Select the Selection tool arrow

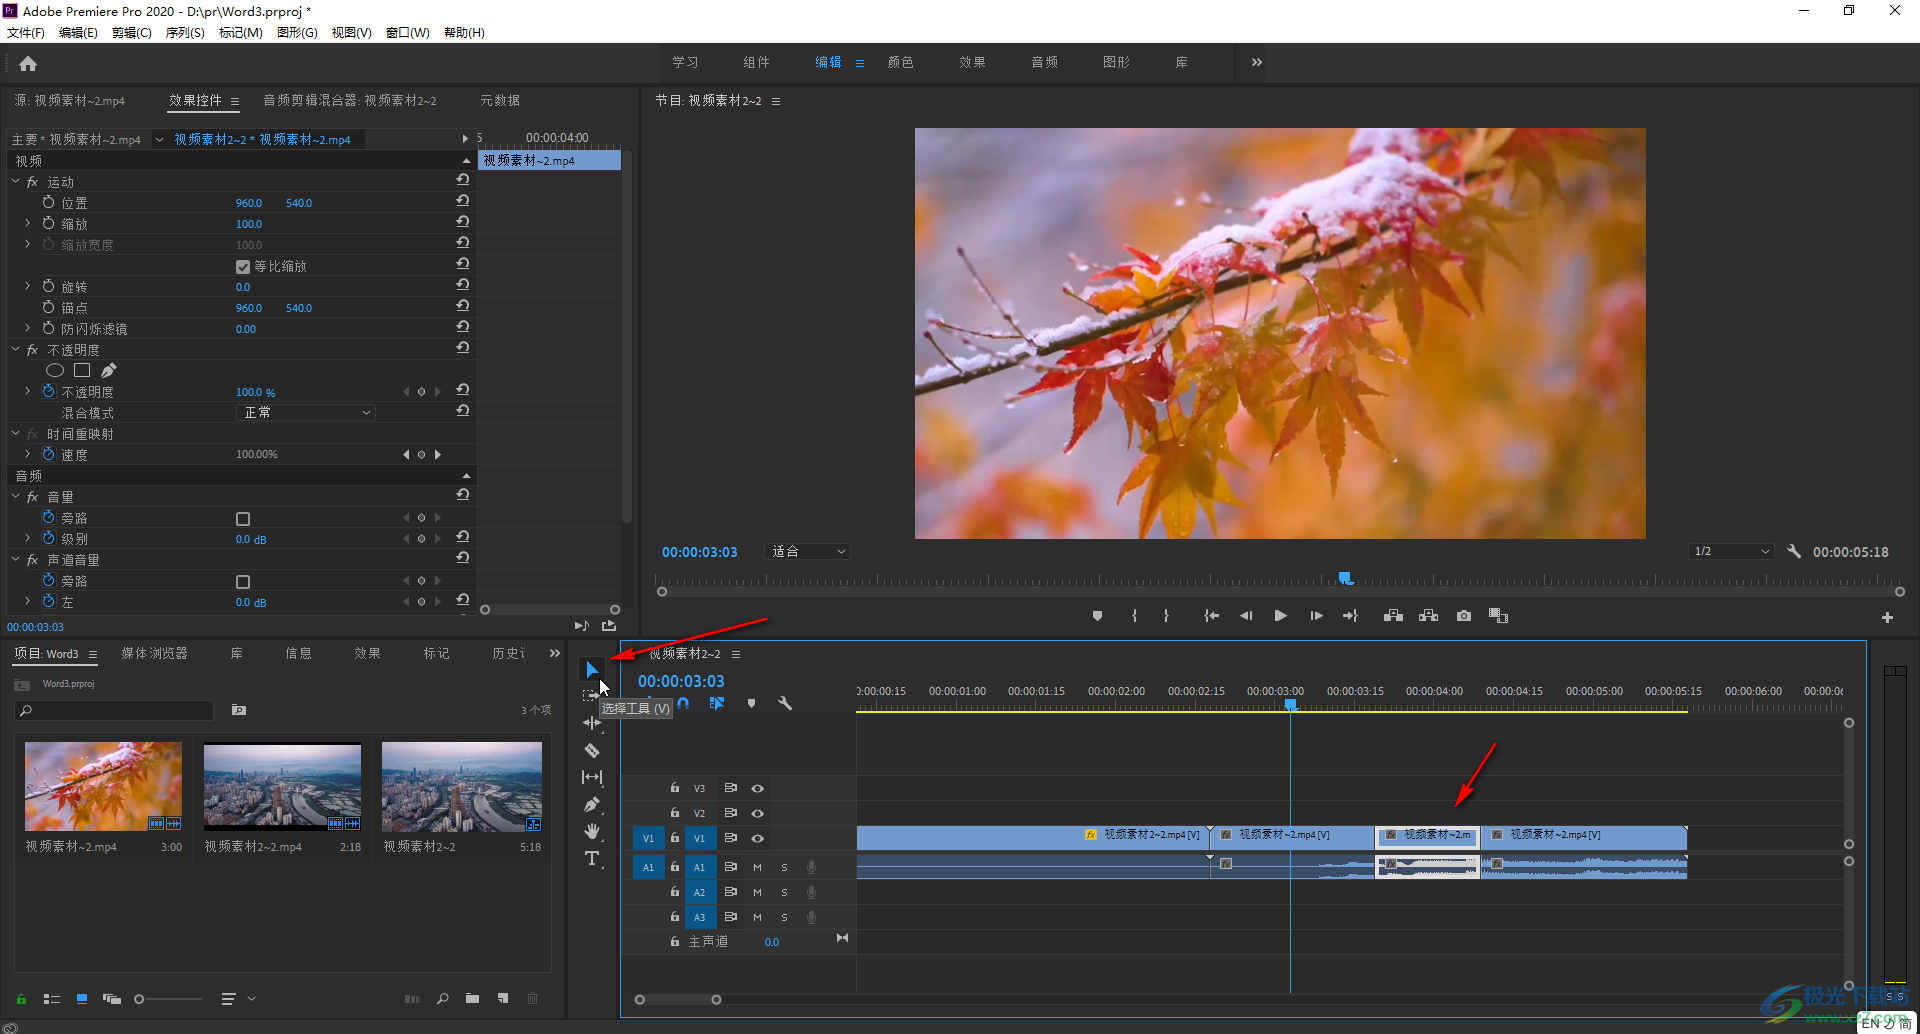coord(592,669)
